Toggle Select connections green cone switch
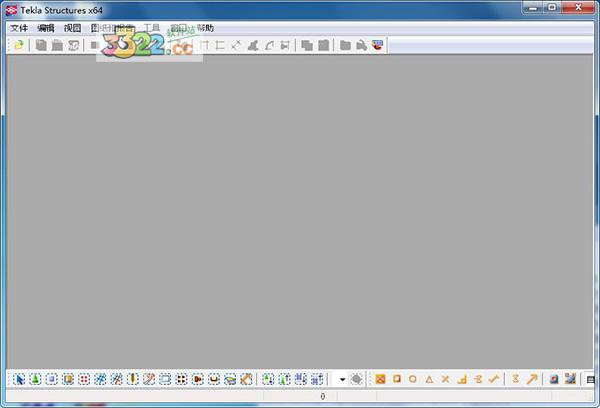The width and height of the screenshot is (600, 408). pos(35,379)
